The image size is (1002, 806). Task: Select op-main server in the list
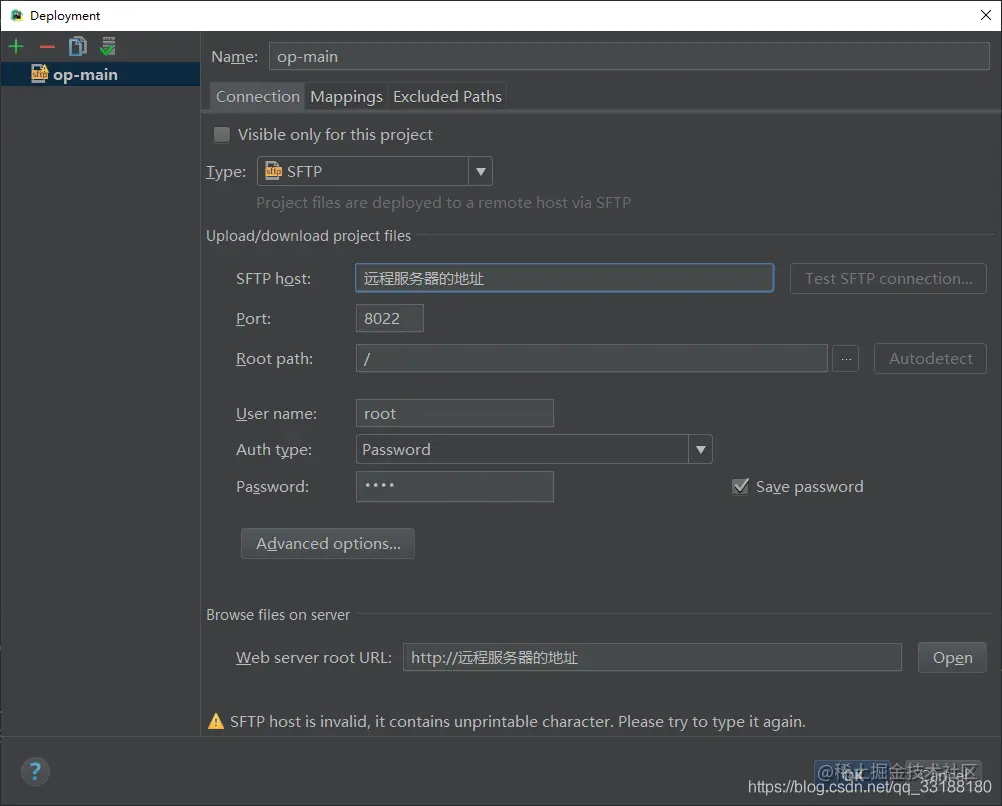tap(100, 75)
